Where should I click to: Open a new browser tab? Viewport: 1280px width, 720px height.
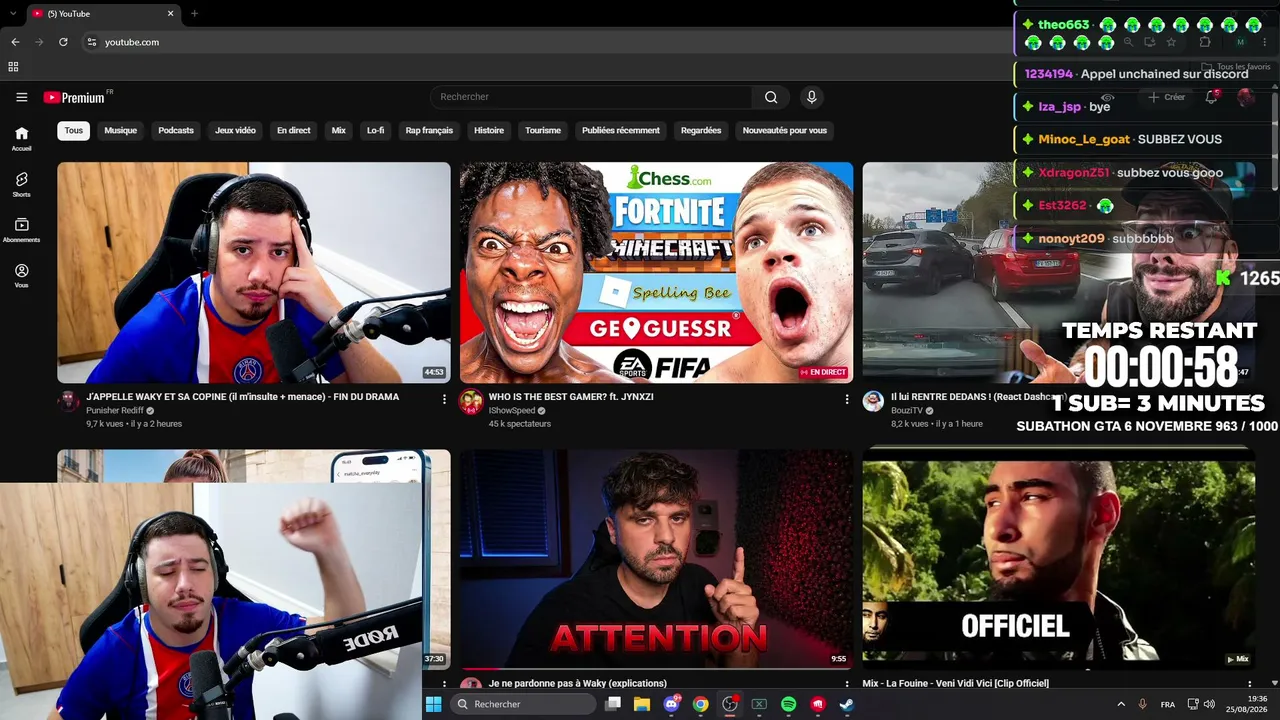click(194, 14)
